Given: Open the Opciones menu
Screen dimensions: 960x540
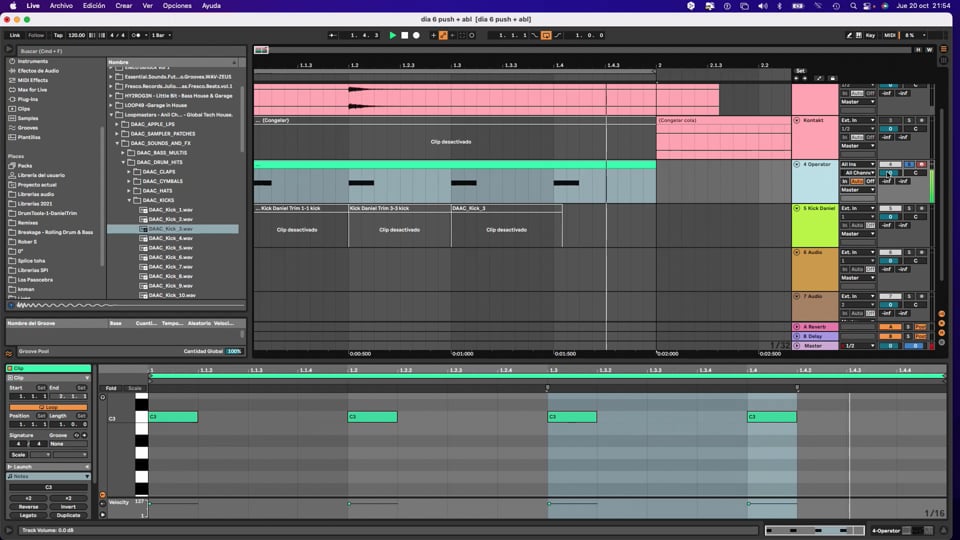Looking at the screenshot, I should pyautogui.click(x=177, y=6).
